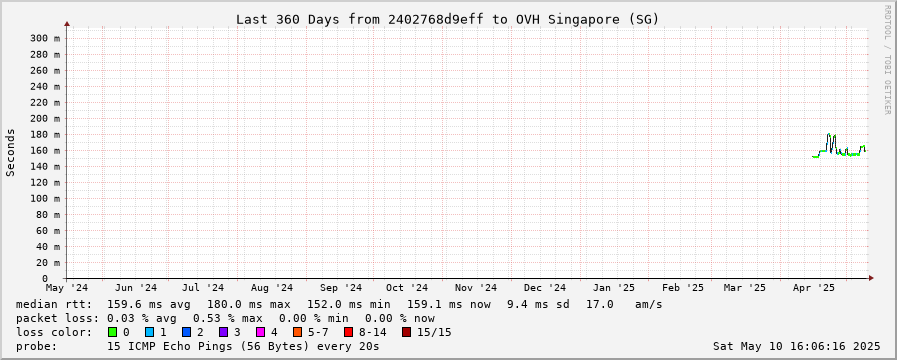
Task: Click the magenta loss color 4 swatch
Action: (x=261, y=332)
